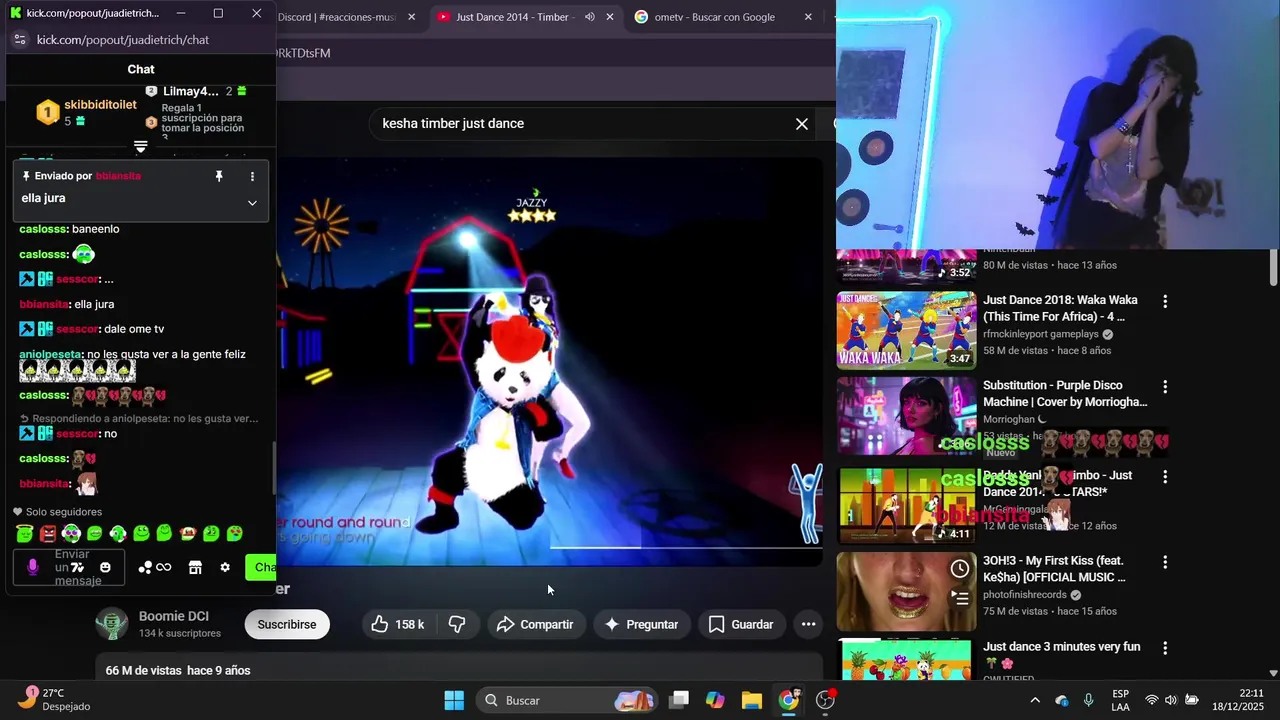Click the Compartir share button
This screenshot has width=1280, height=720.
click(x=535, y=624)
